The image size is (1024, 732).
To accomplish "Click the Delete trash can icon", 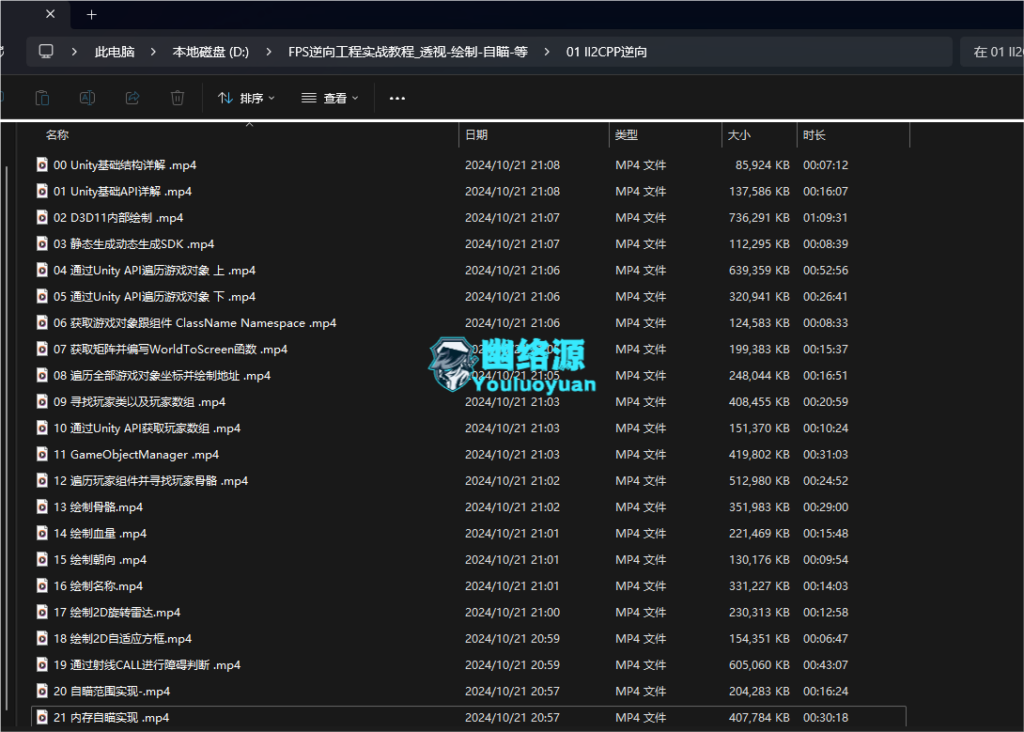I will (177, 98).
